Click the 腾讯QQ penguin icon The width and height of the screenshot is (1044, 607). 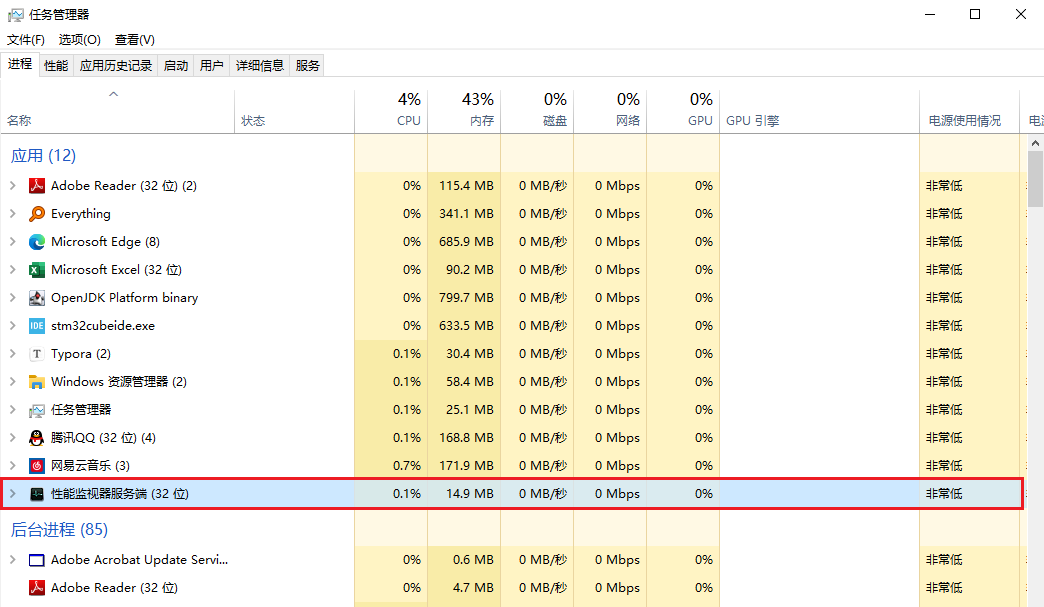point(37,438)
